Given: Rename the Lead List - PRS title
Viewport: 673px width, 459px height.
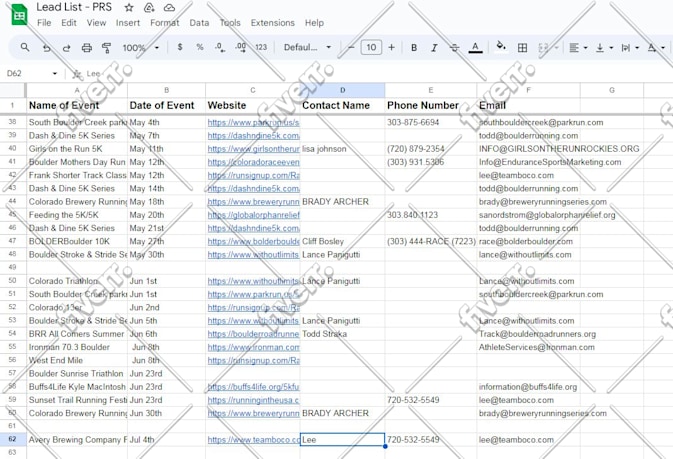Looking at the screenshot, I should (x=74, y=7).
